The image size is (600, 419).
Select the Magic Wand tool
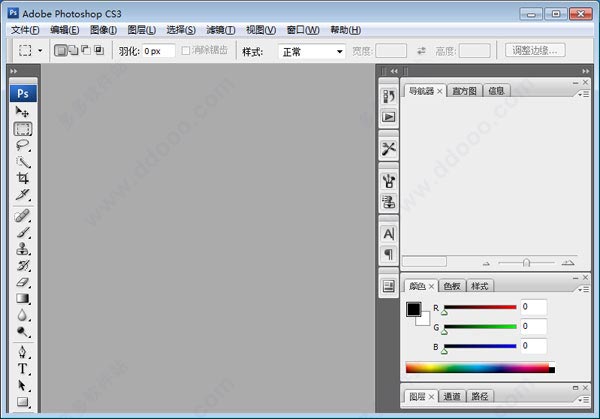(x=23, y=162)
